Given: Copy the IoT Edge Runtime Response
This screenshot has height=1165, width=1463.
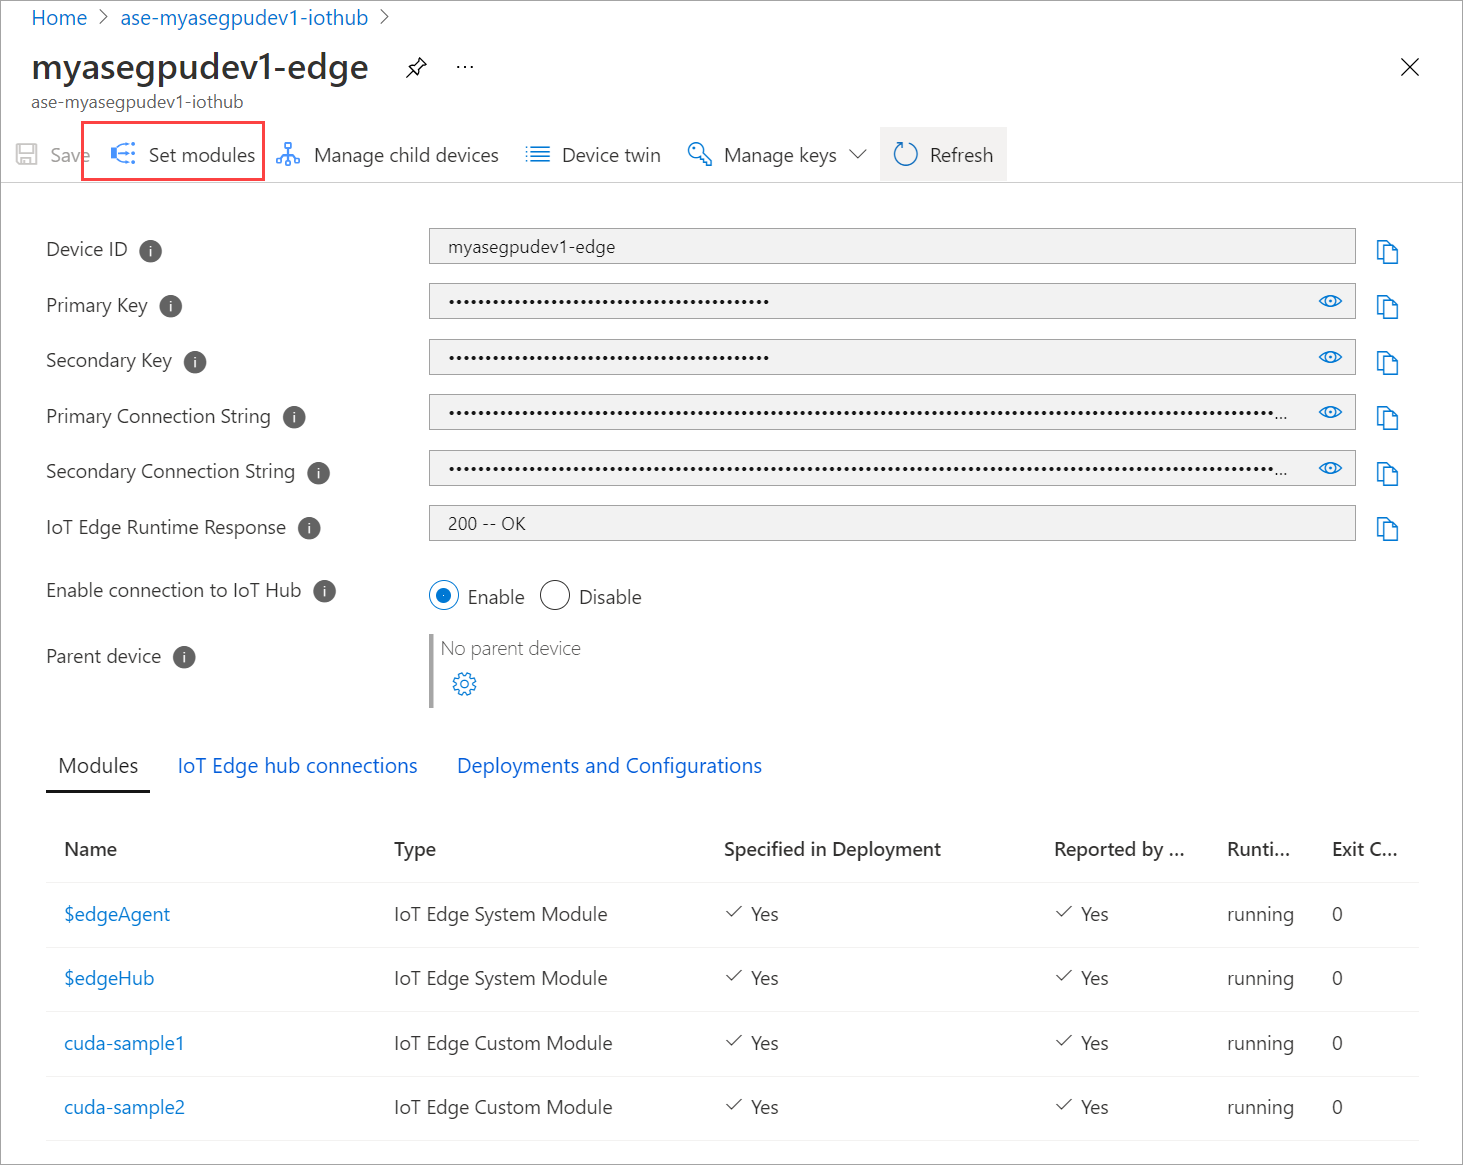Looking at the screenshot, I should pyautogui.click(x=1387, y=529).
